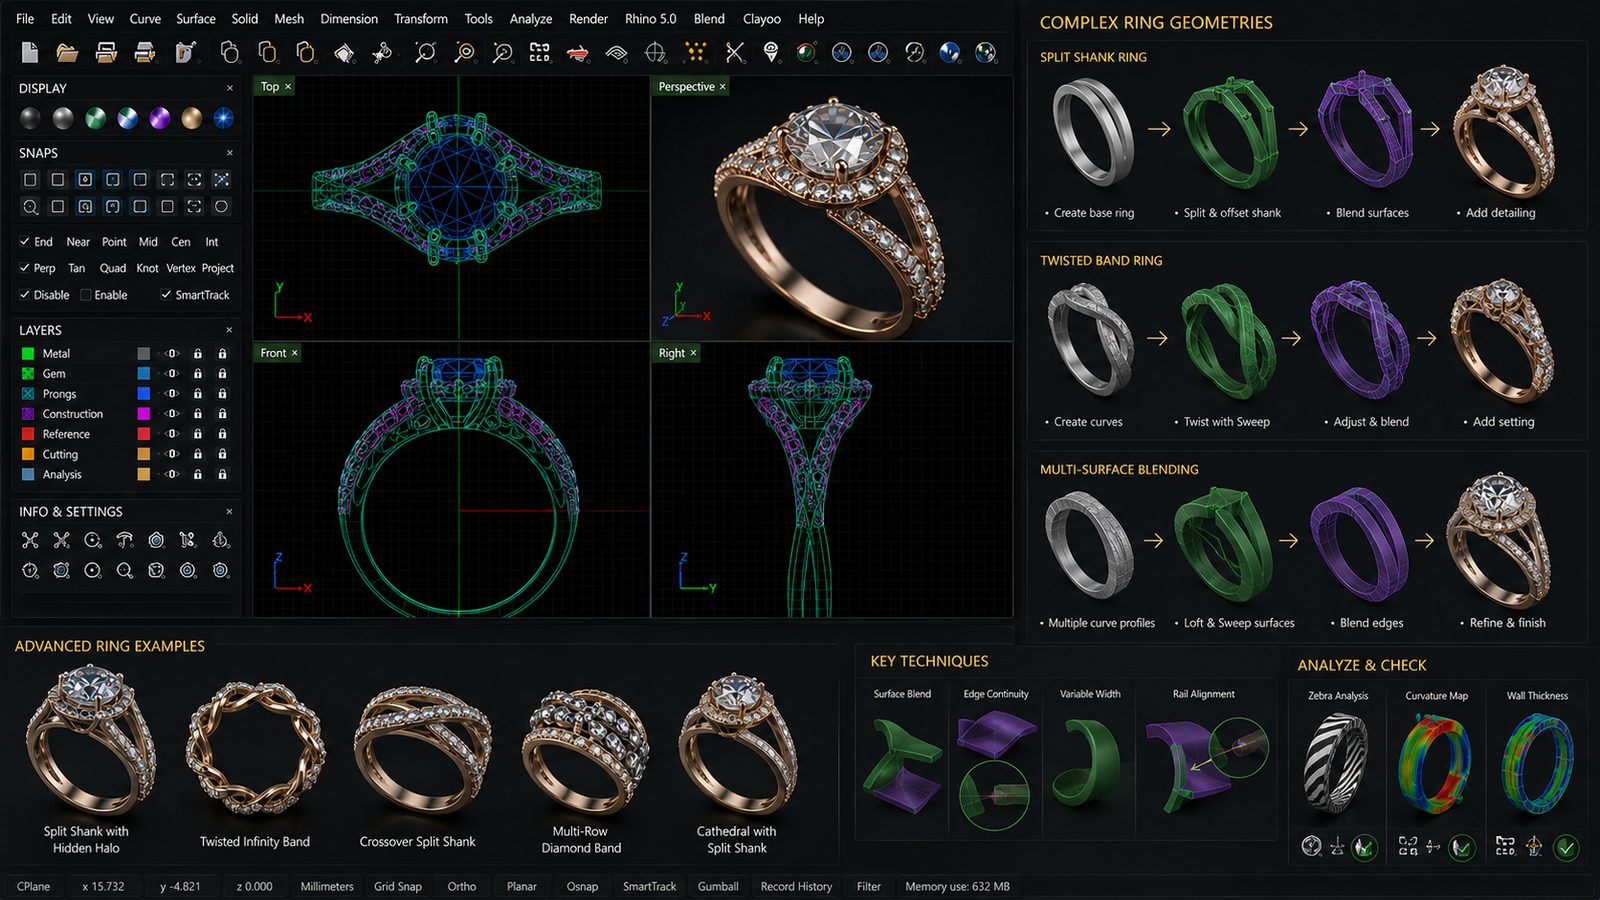Click the crossed-tools X toolbar icon
Screen dimensions: 1600x900
[734, 52]
